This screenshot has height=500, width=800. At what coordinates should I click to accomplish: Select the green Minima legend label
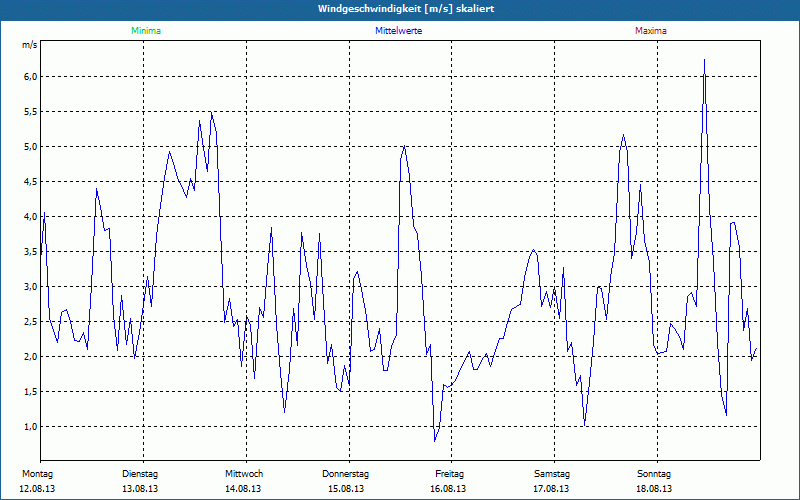click(146, 31)
